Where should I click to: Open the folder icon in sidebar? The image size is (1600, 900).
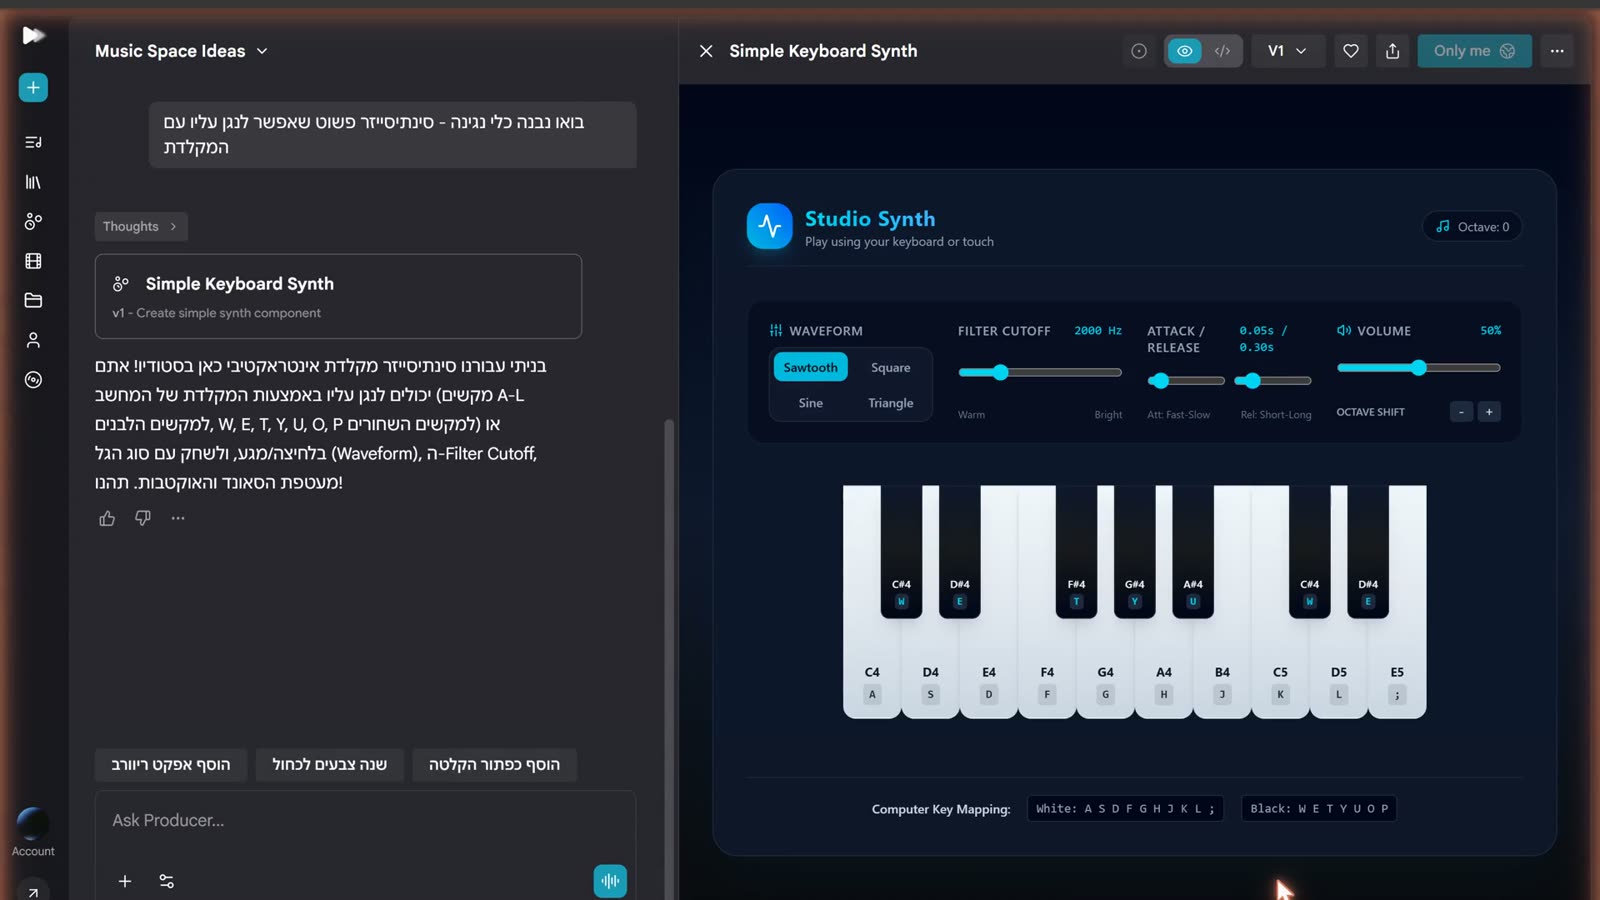click(33, 300)
